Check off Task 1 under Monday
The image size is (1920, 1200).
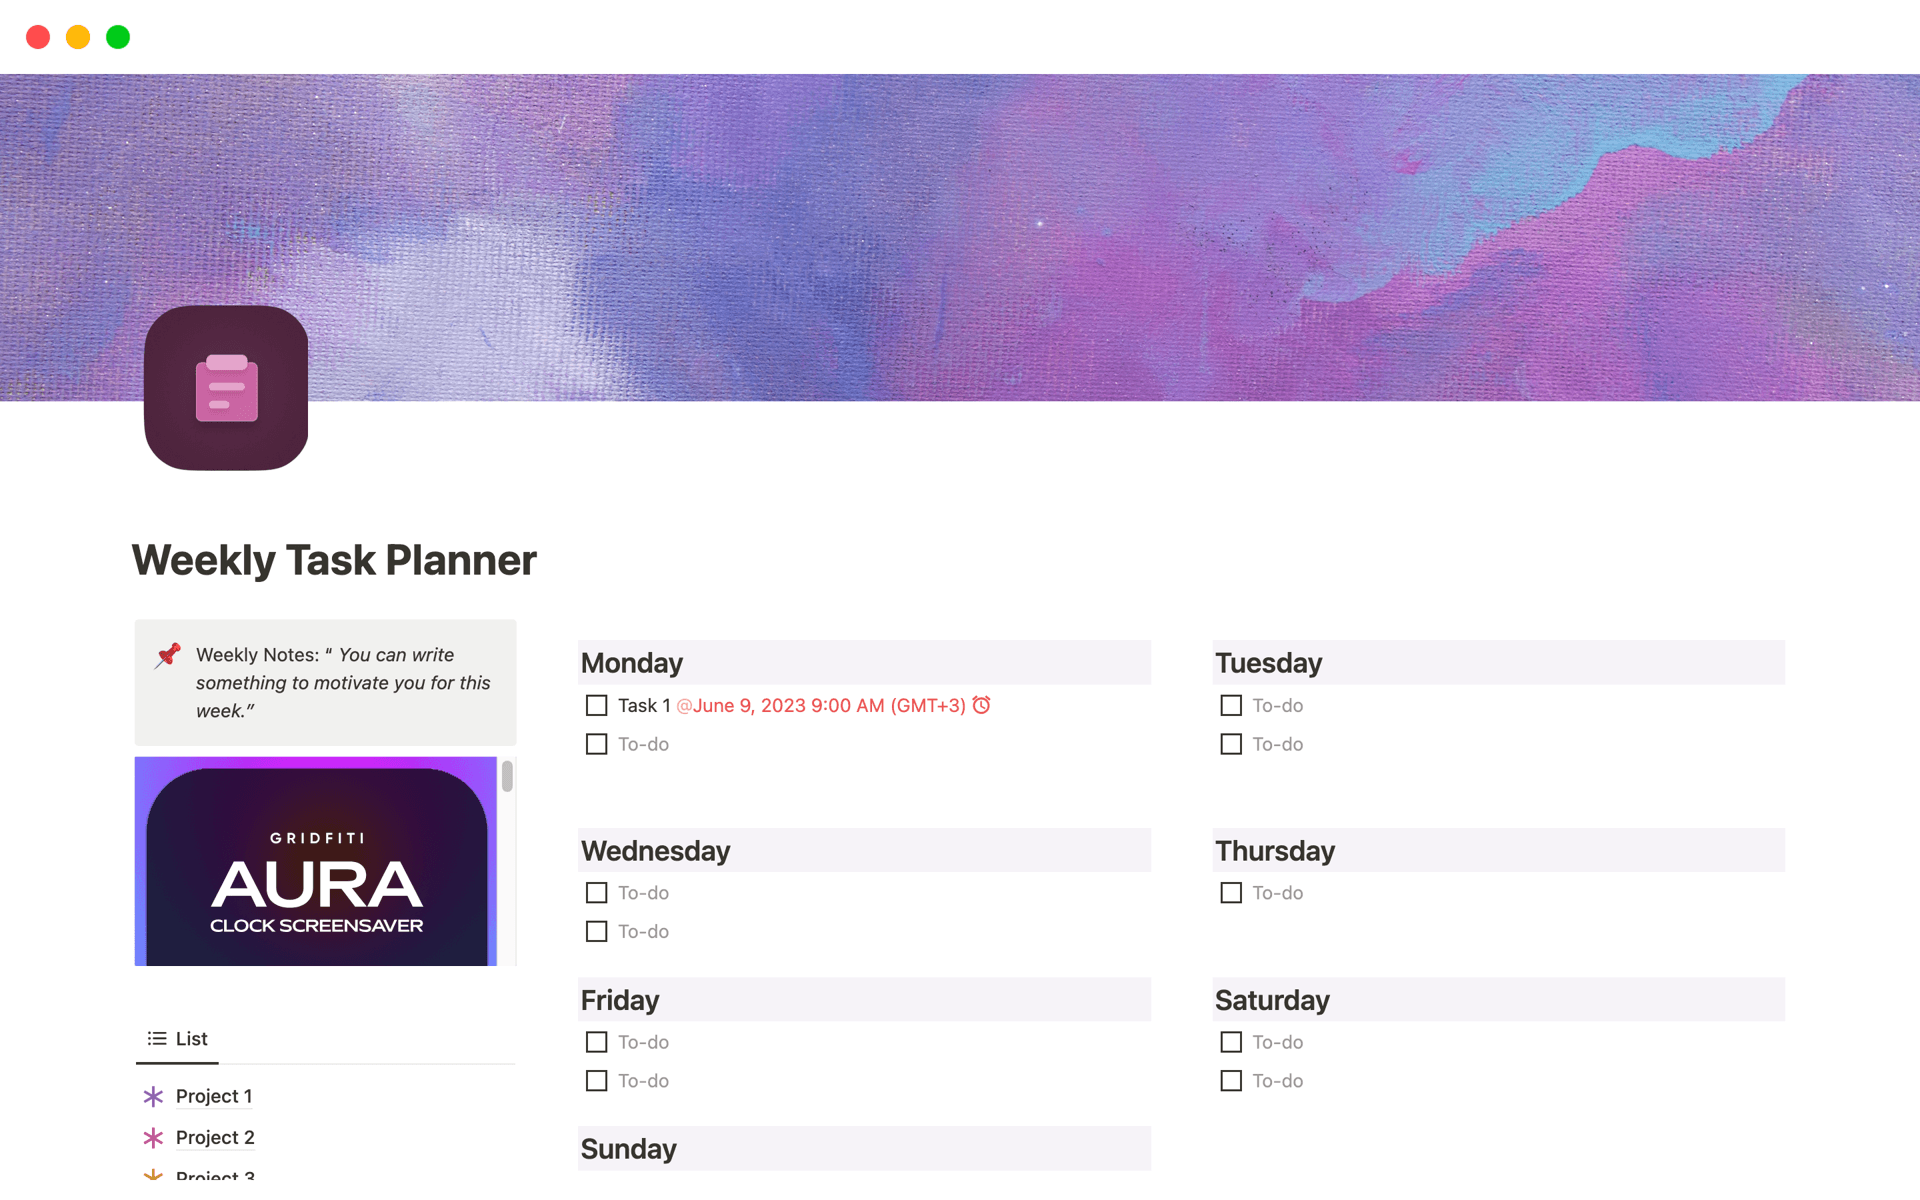click(596, 705)
